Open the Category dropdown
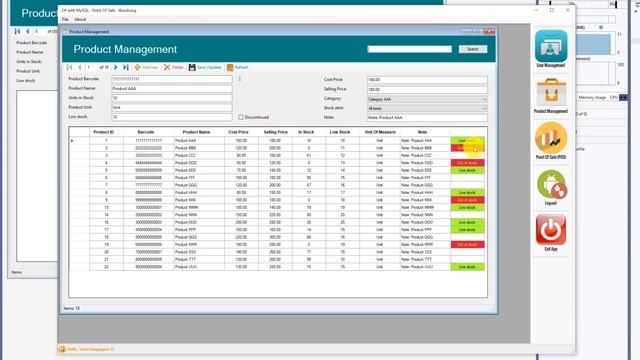This screenshot has height=360, width=640. point(427,99)
